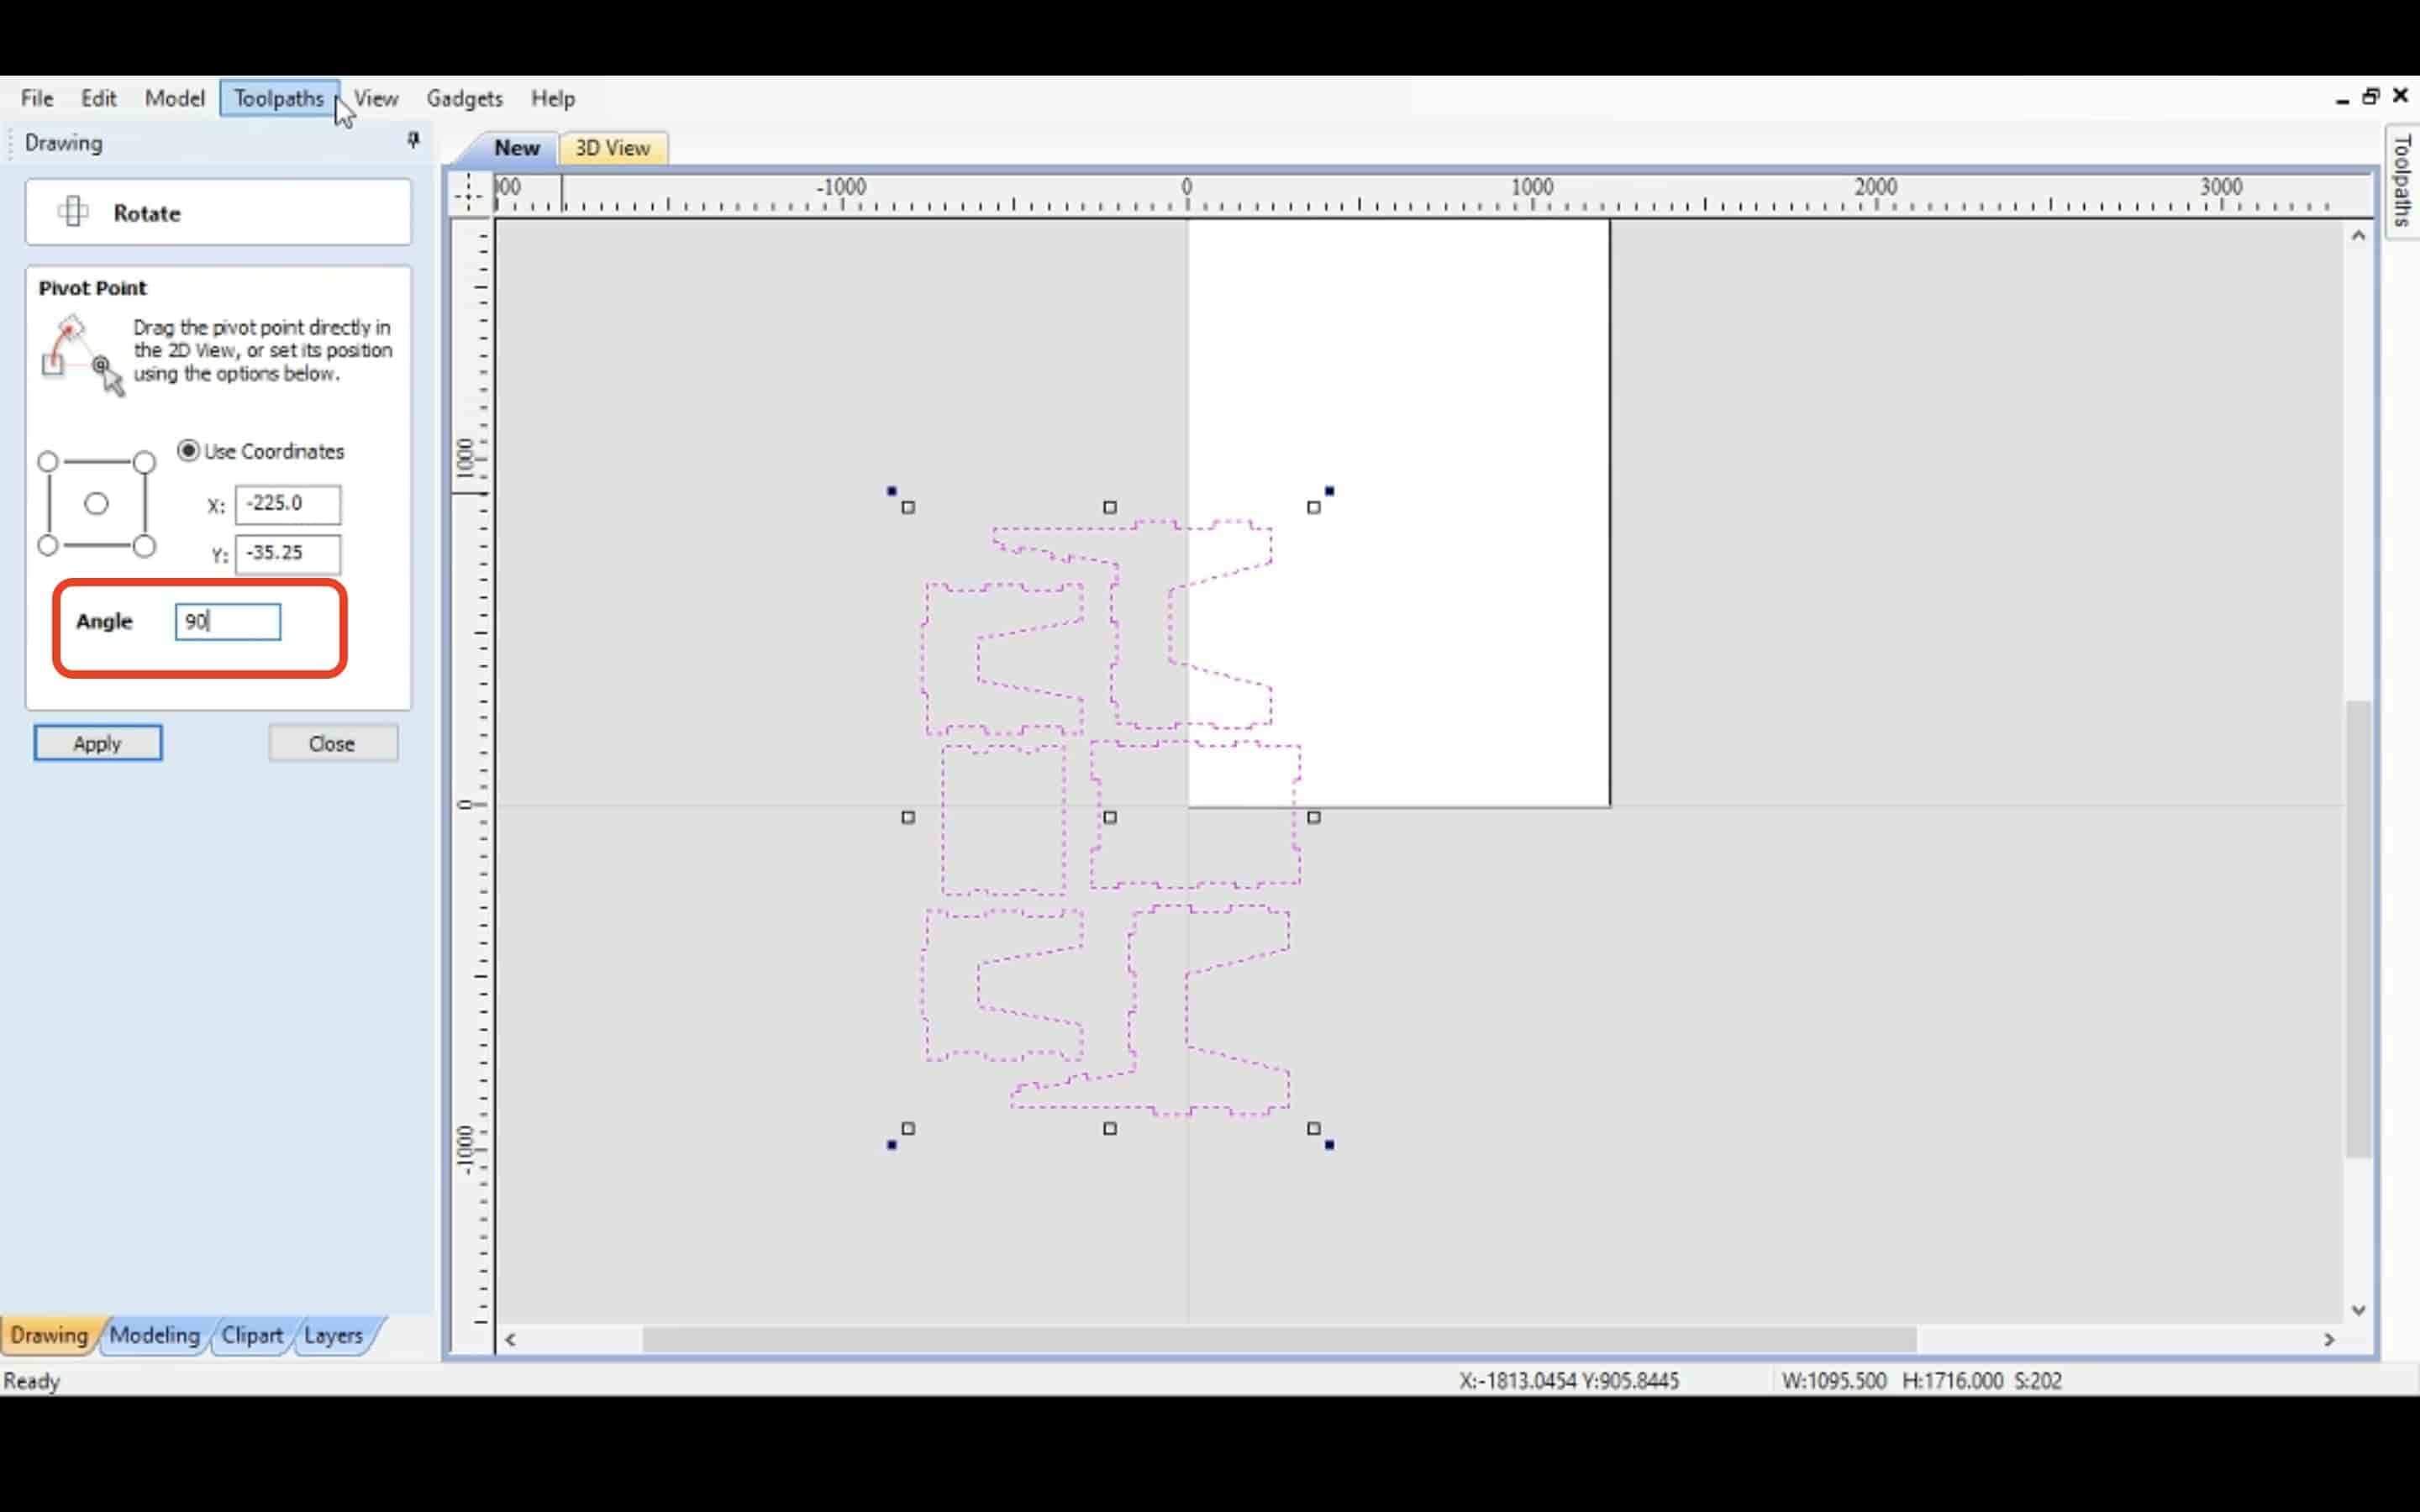Click the Rotate tool icon in panel

[71, 211]
